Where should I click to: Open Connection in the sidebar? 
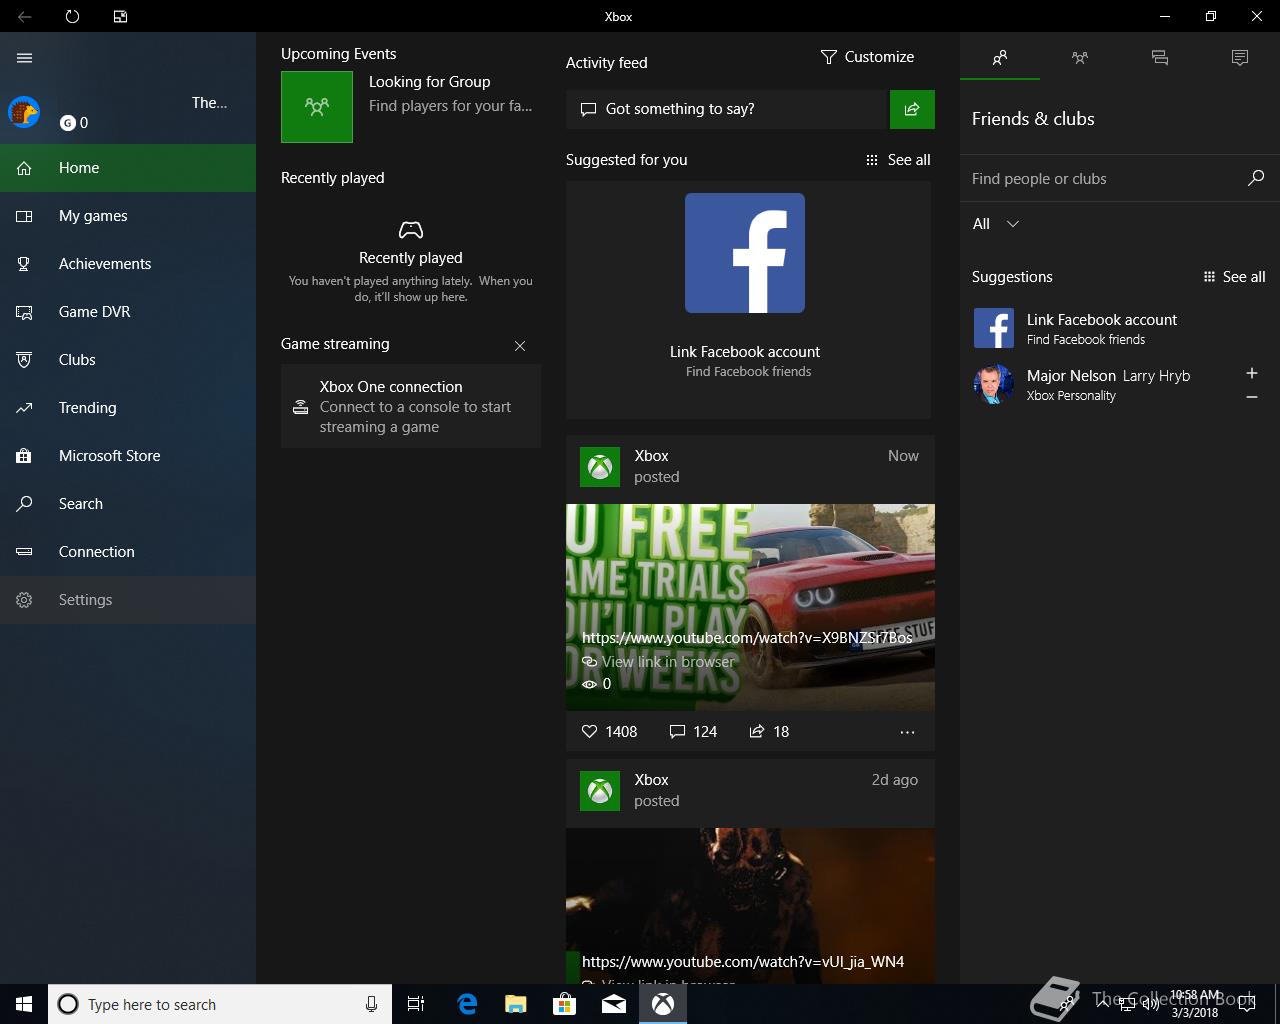[x=128, y=552]
